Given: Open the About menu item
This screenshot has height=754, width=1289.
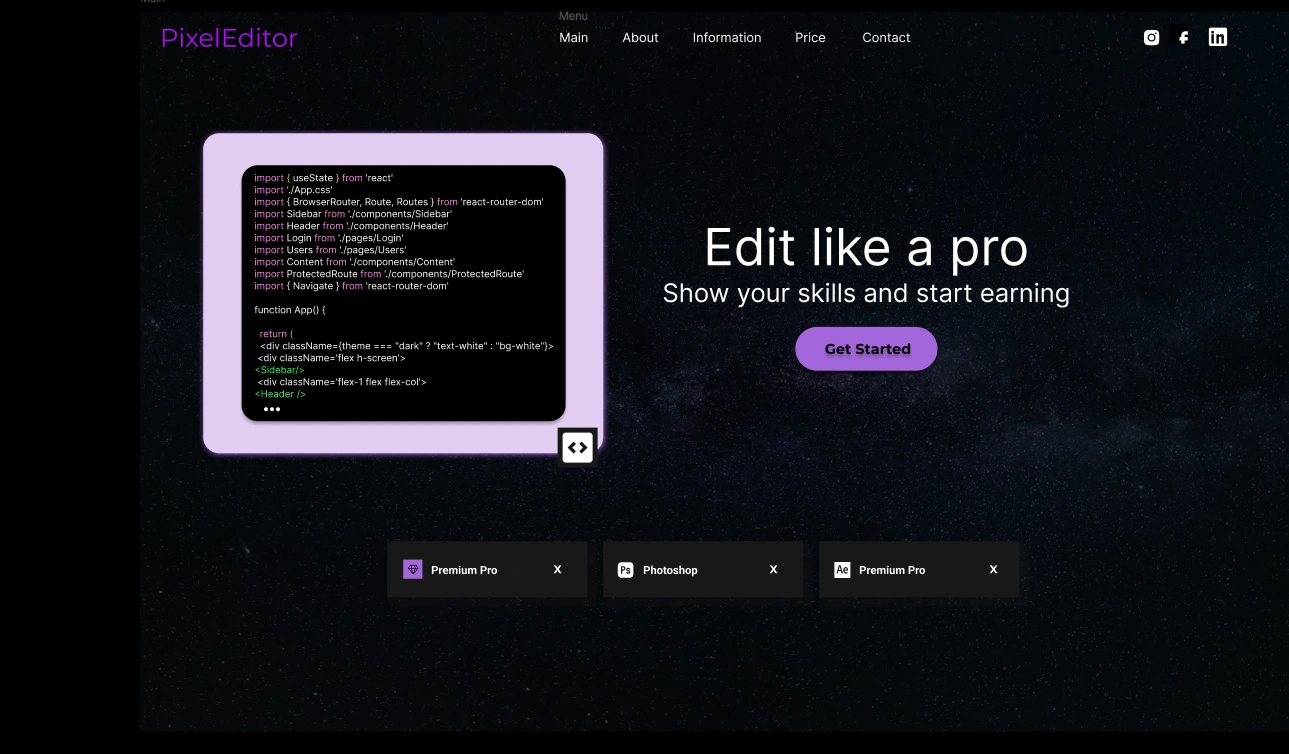Looking at the screenshot, I should pos(640,37).
